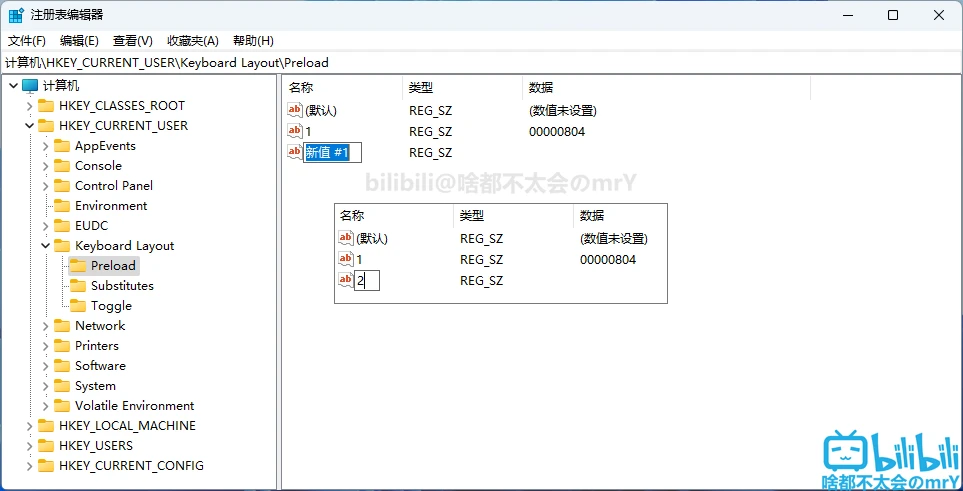Click the AppEvents folder icon
963x491 pixels.
pos(62,146)
